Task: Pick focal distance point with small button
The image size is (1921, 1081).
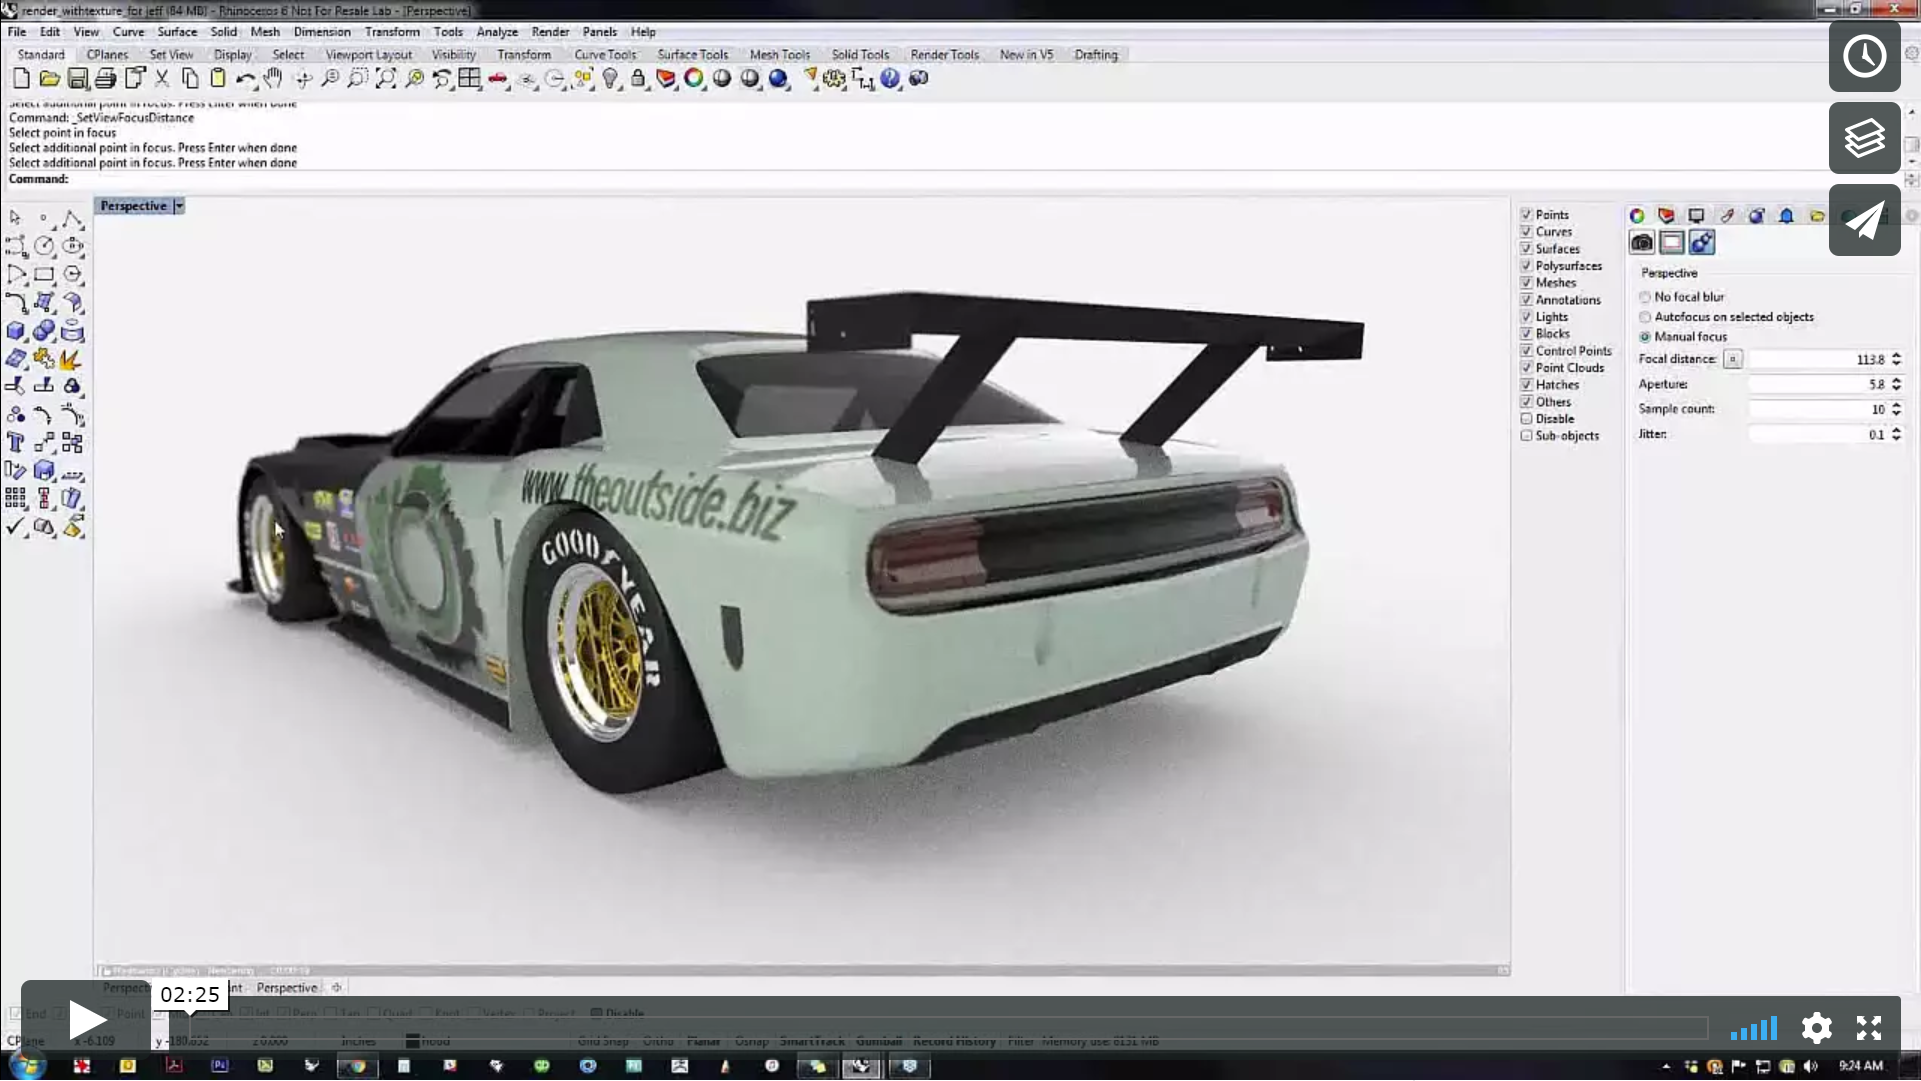Action: point(1733,359)
